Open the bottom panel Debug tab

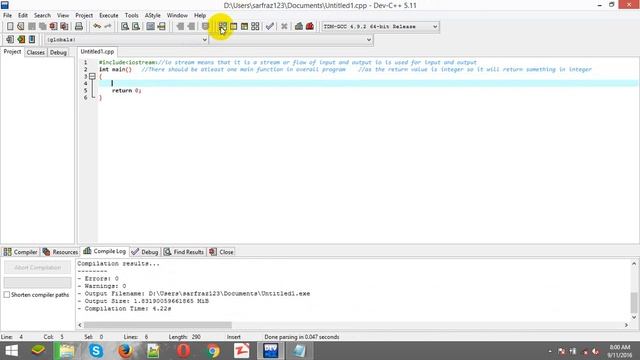click(x=145, y=252)
